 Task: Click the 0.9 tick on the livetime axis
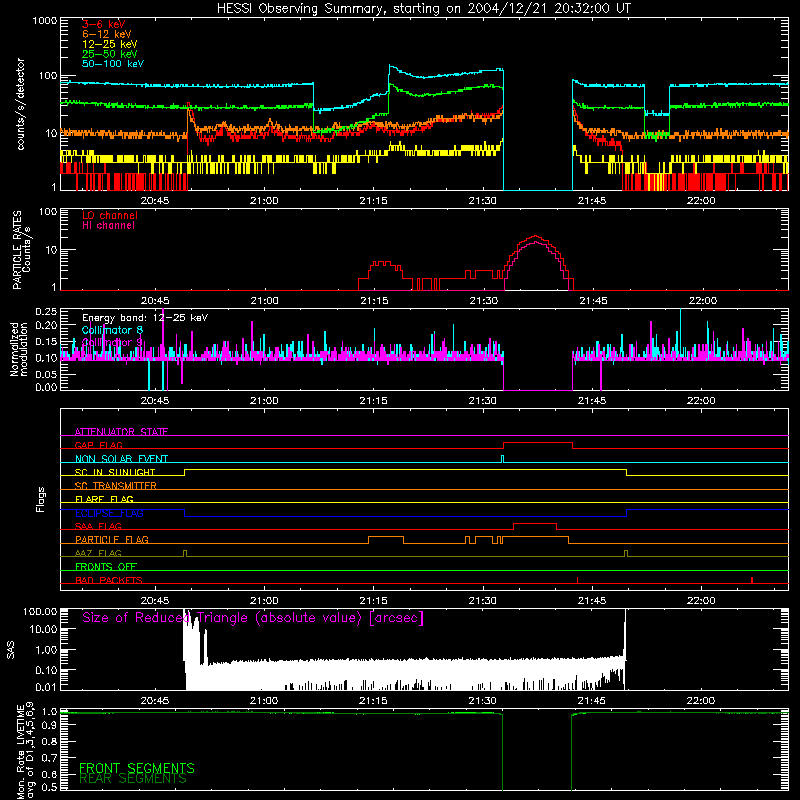(49, 725)
